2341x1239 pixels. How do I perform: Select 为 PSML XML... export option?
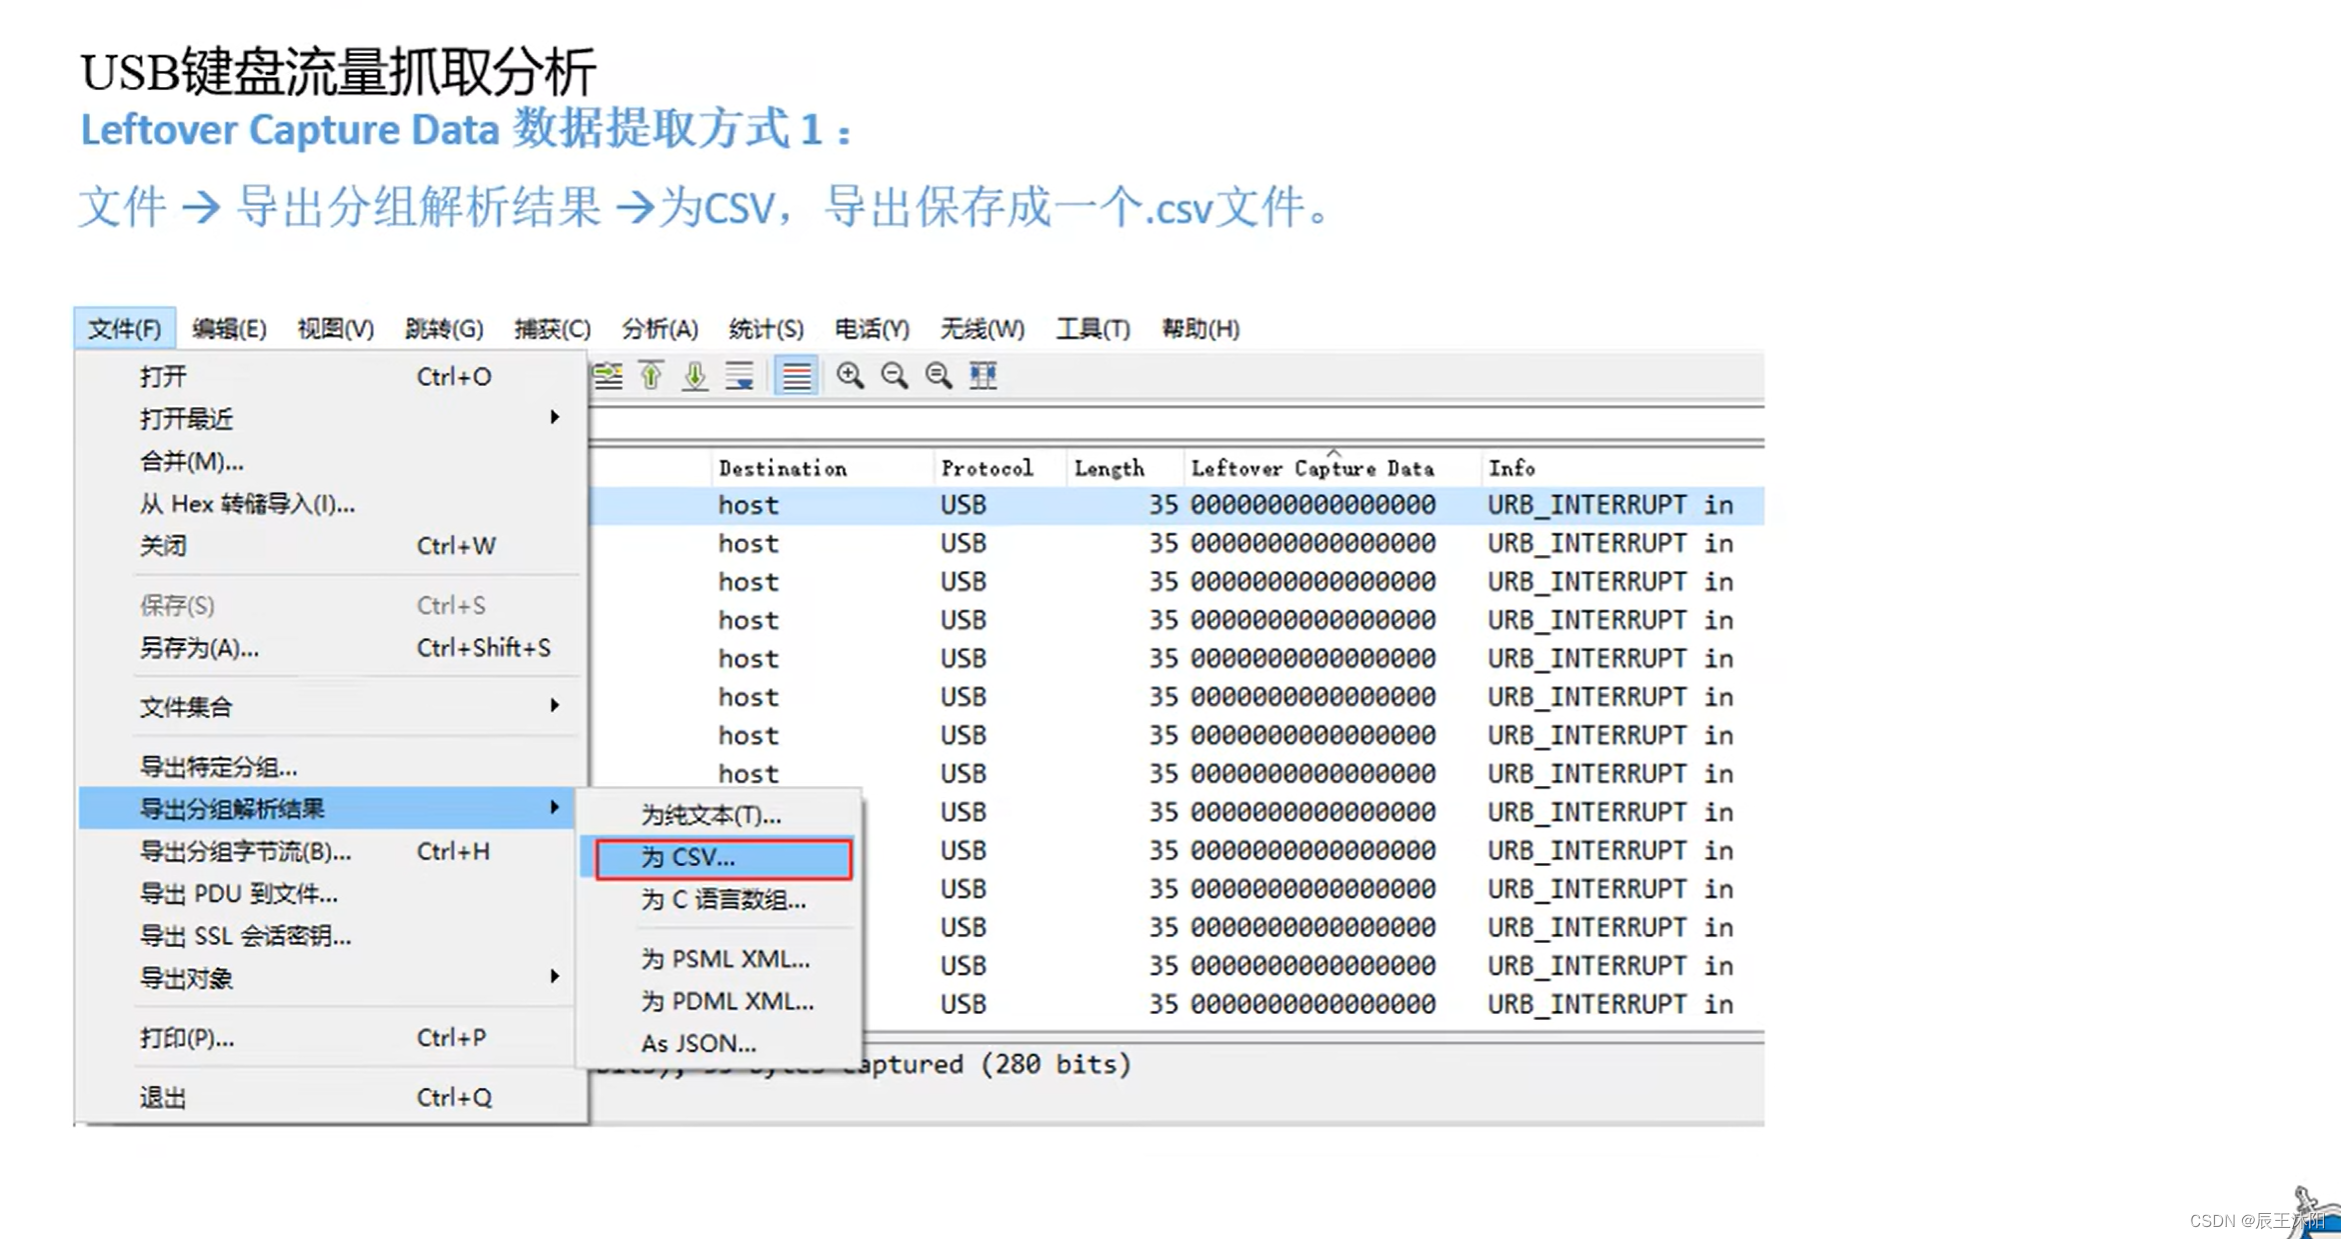coord(719,959)
